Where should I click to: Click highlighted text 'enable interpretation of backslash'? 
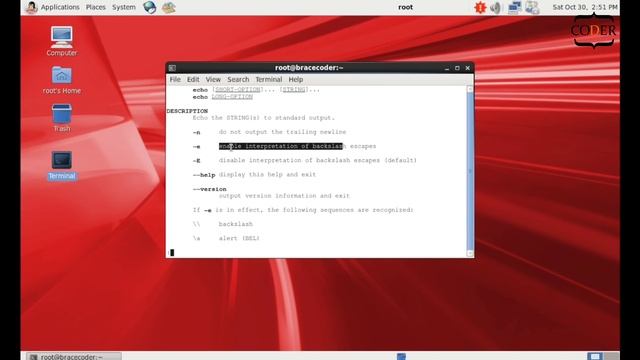281,146
